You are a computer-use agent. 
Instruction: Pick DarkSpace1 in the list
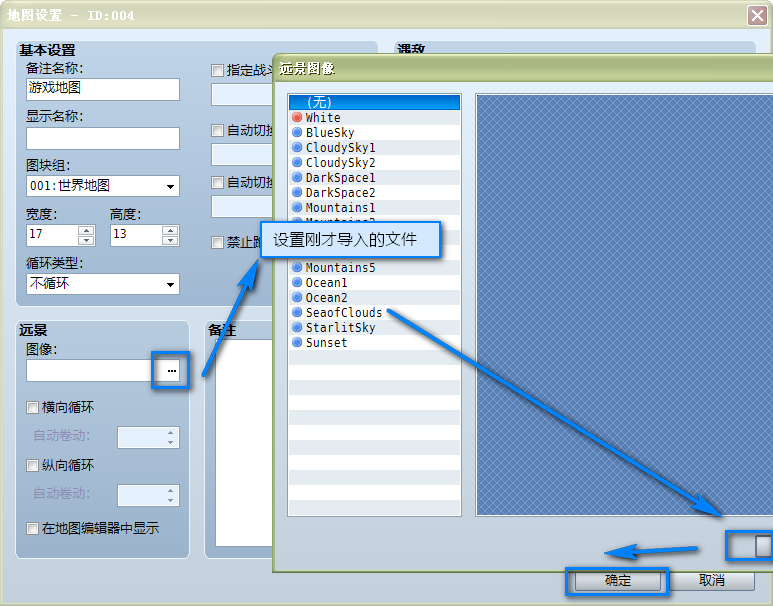pos(374,178)
